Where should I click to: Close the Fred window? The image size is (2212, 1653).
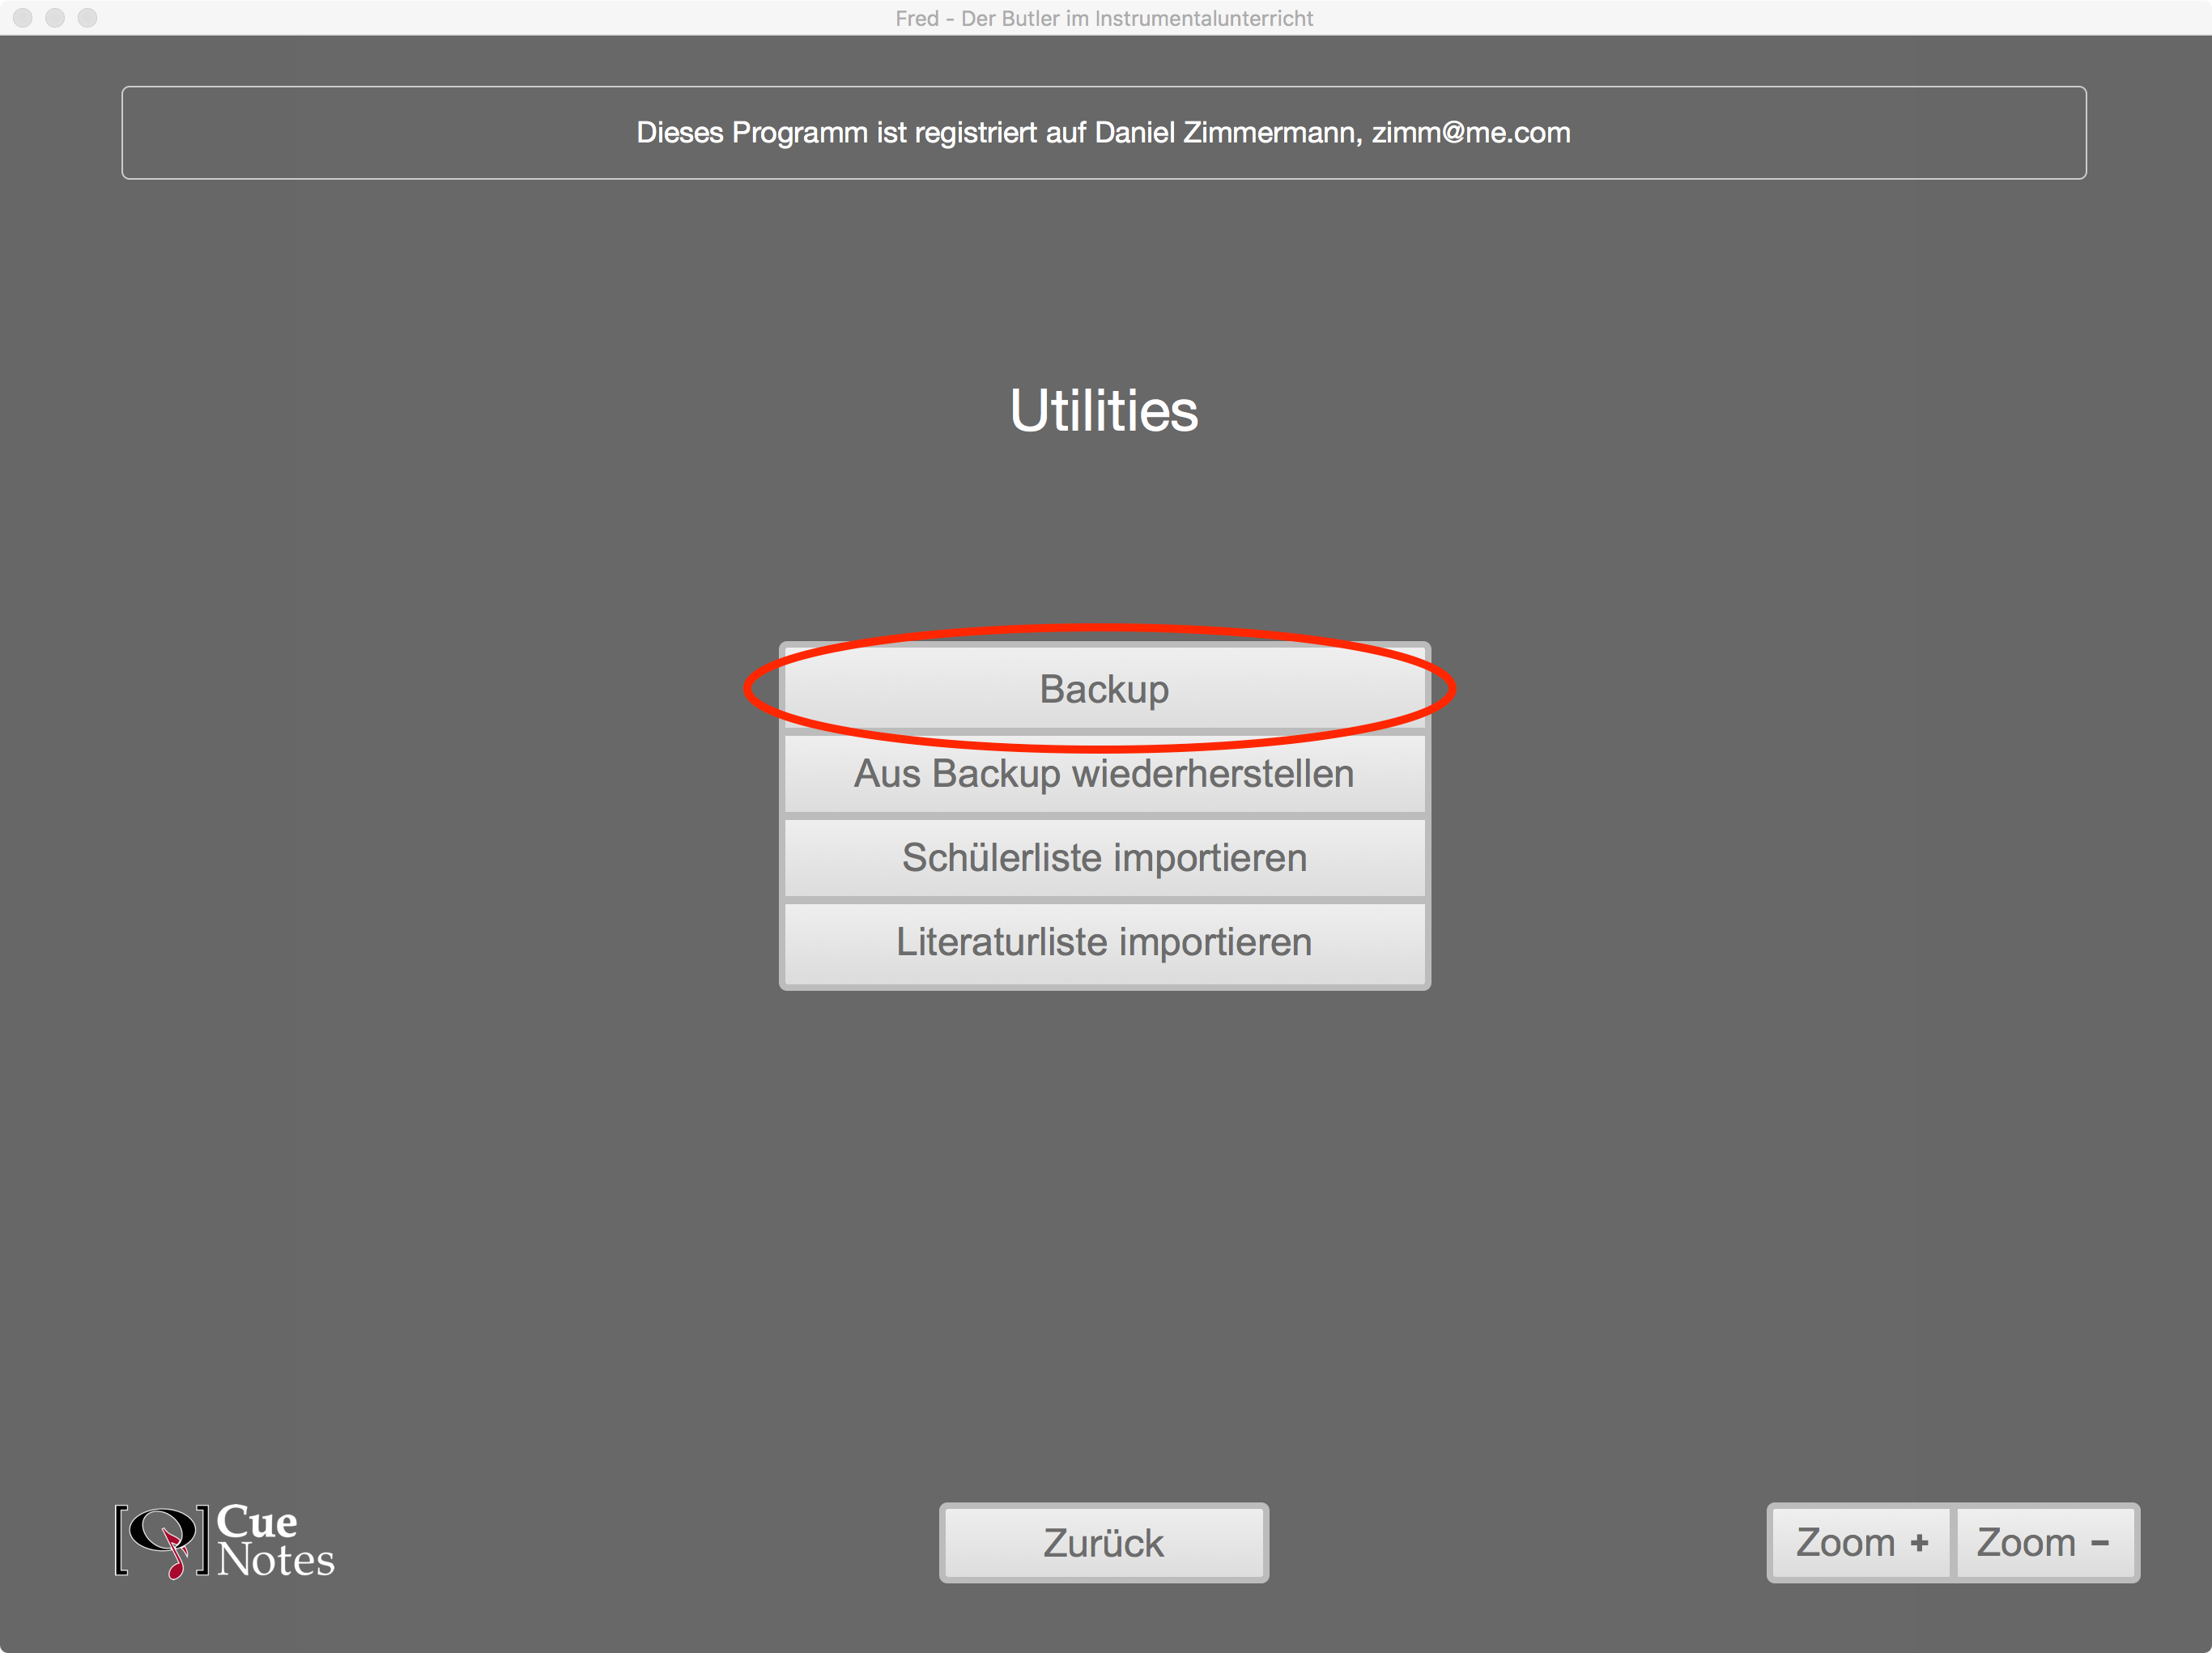[23, 18]
